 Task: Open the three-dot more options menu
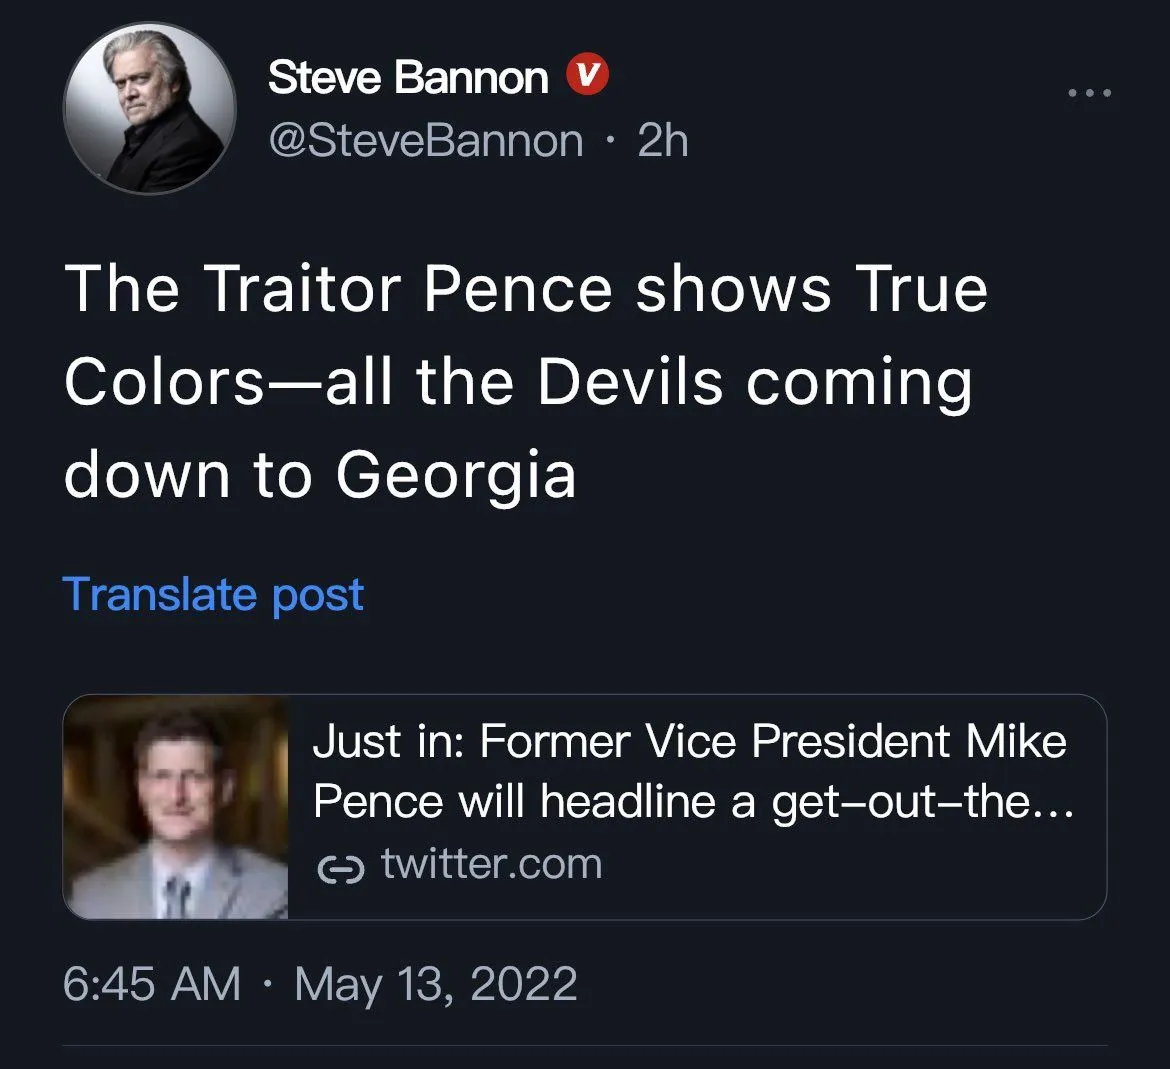coord(1089,94)
